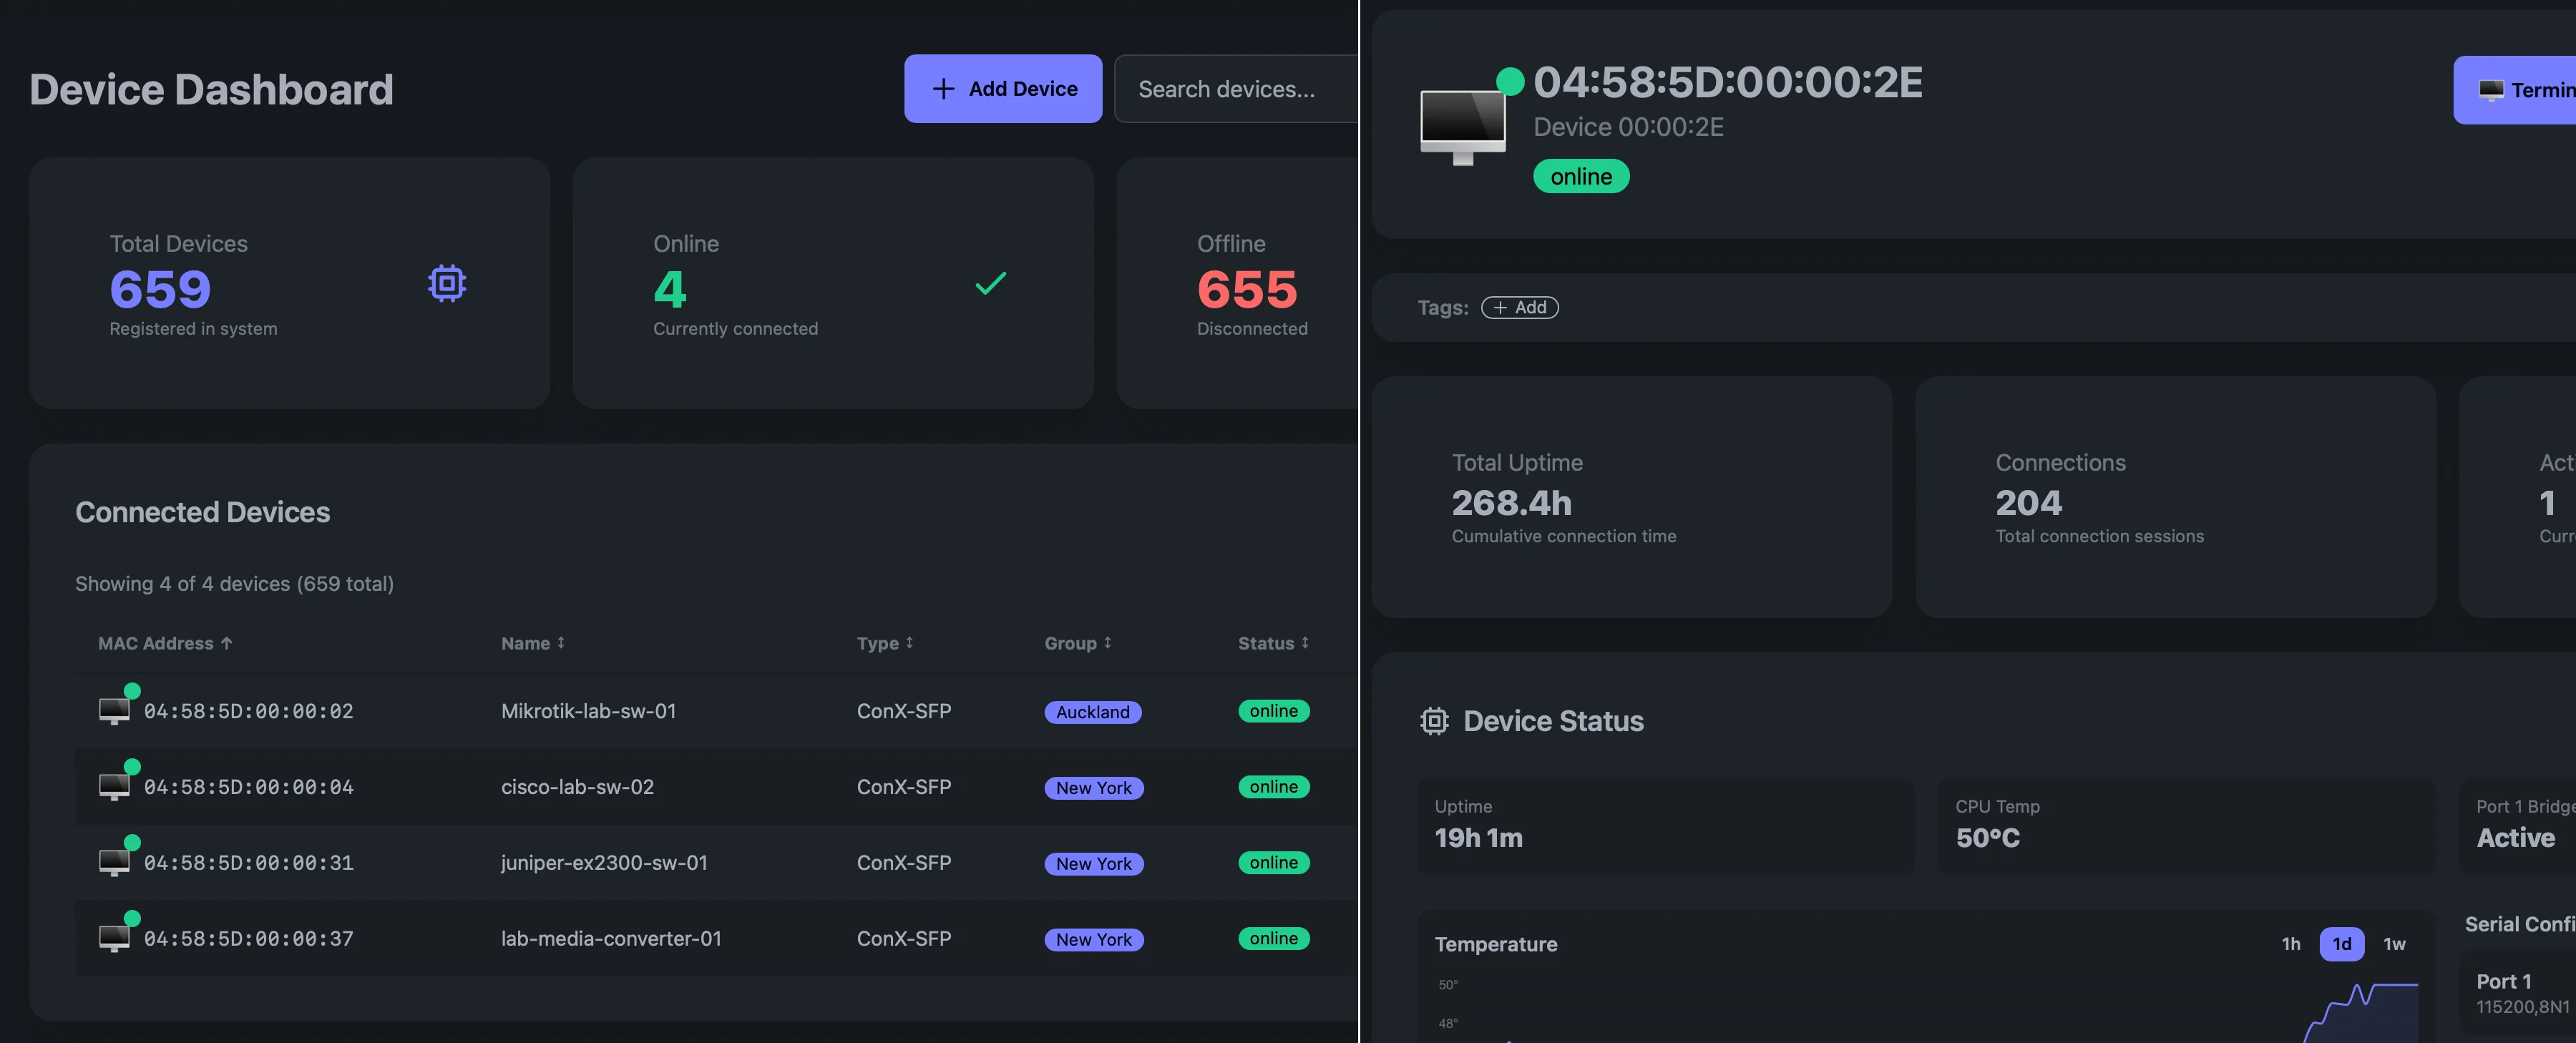Screen dimensions: 2576x1043
Task: Select MAC address 04:58:5D:00:00:04
Action: pos(249,787)
